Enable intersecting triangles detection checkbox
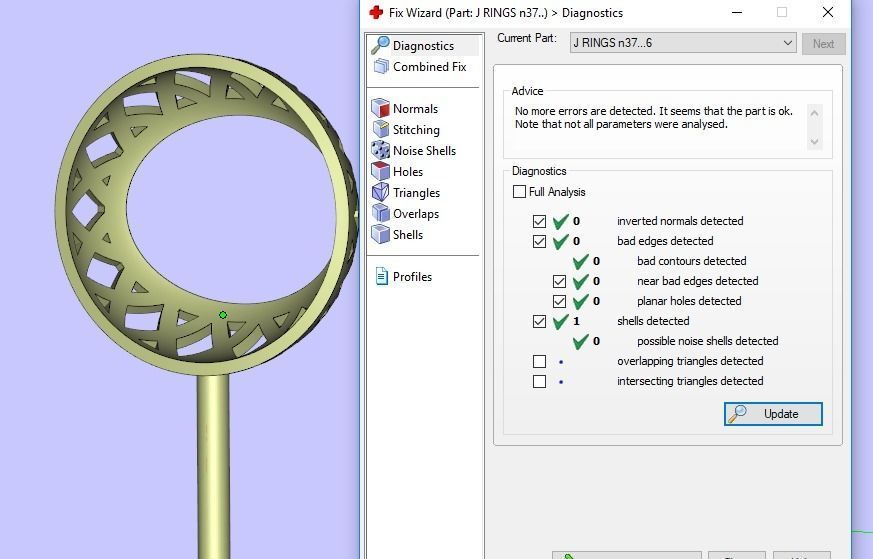This screenshot has height=559, width=873. coord(539,381)
